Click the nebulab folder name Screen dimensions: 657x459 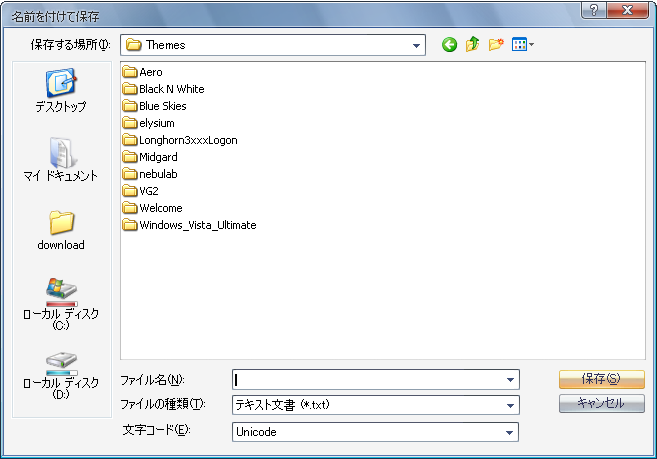tap(158, 174)
